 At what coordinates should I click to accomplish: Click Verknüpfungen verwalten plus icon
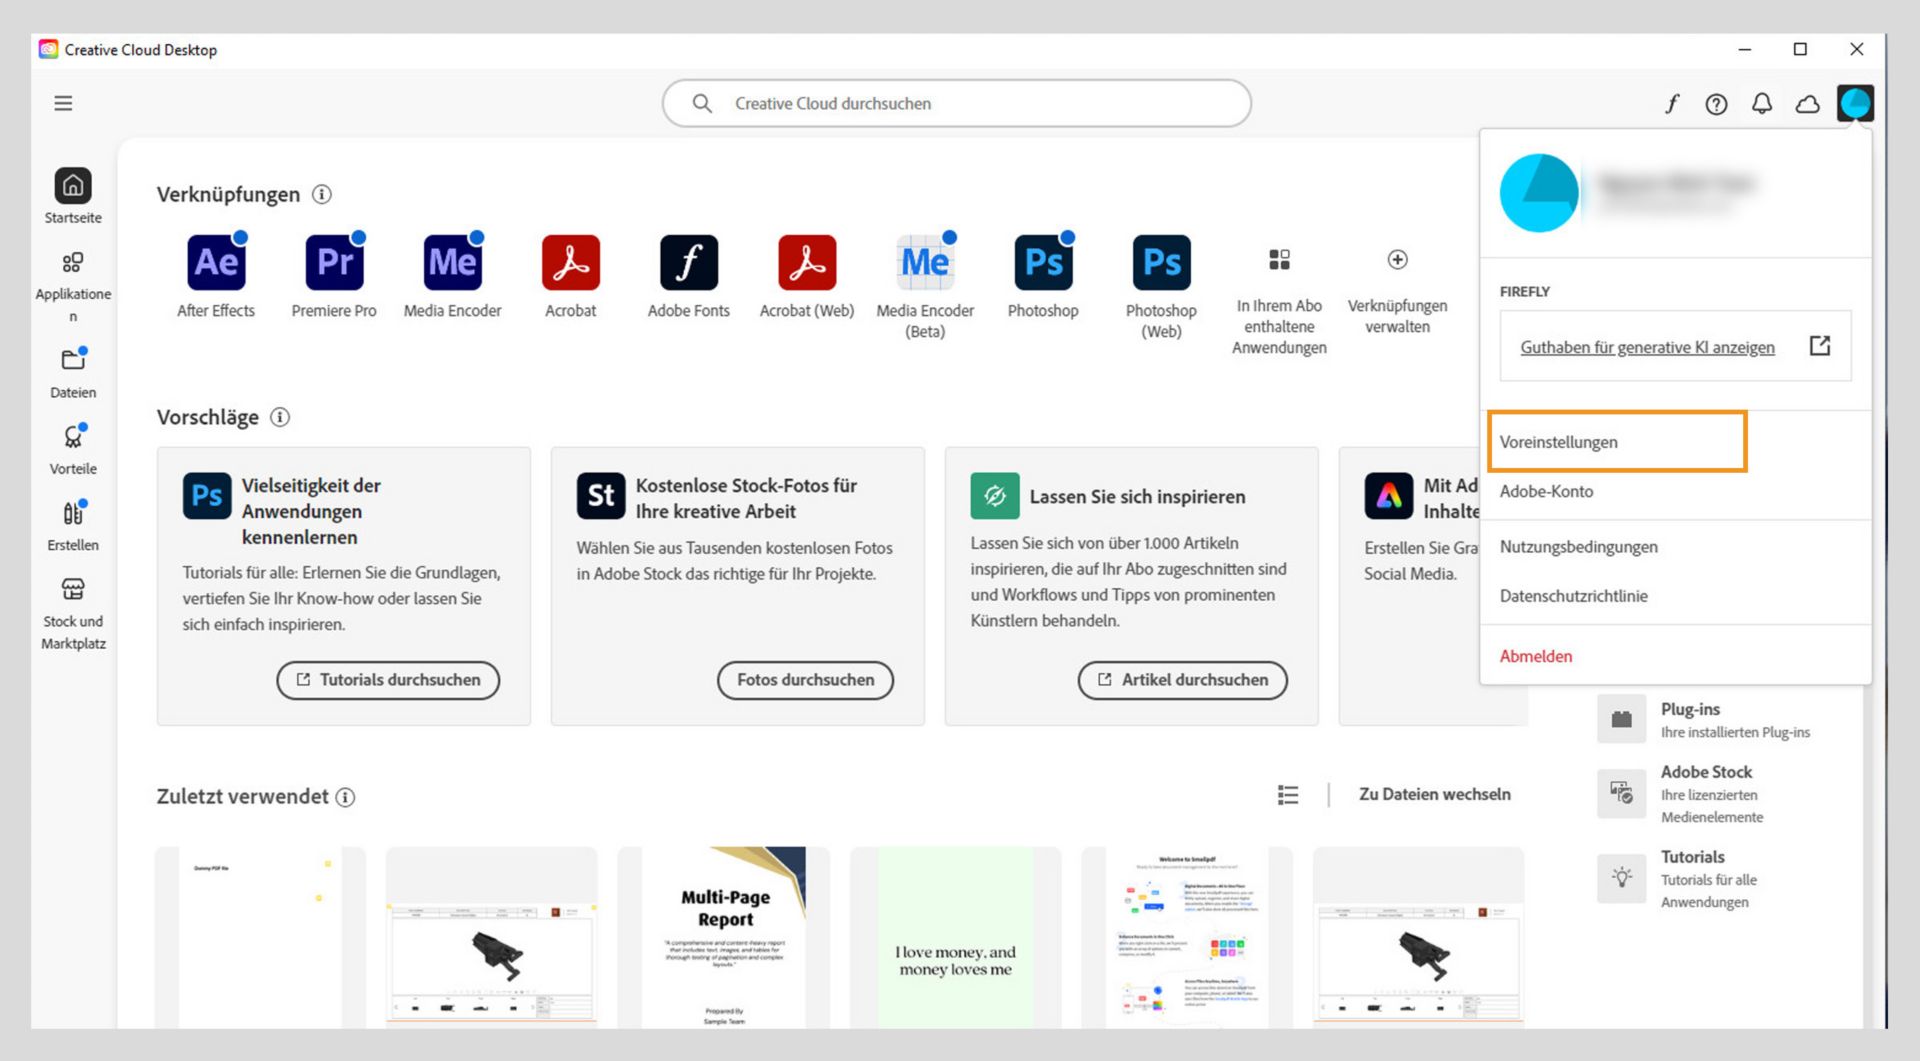[1397, 260]
